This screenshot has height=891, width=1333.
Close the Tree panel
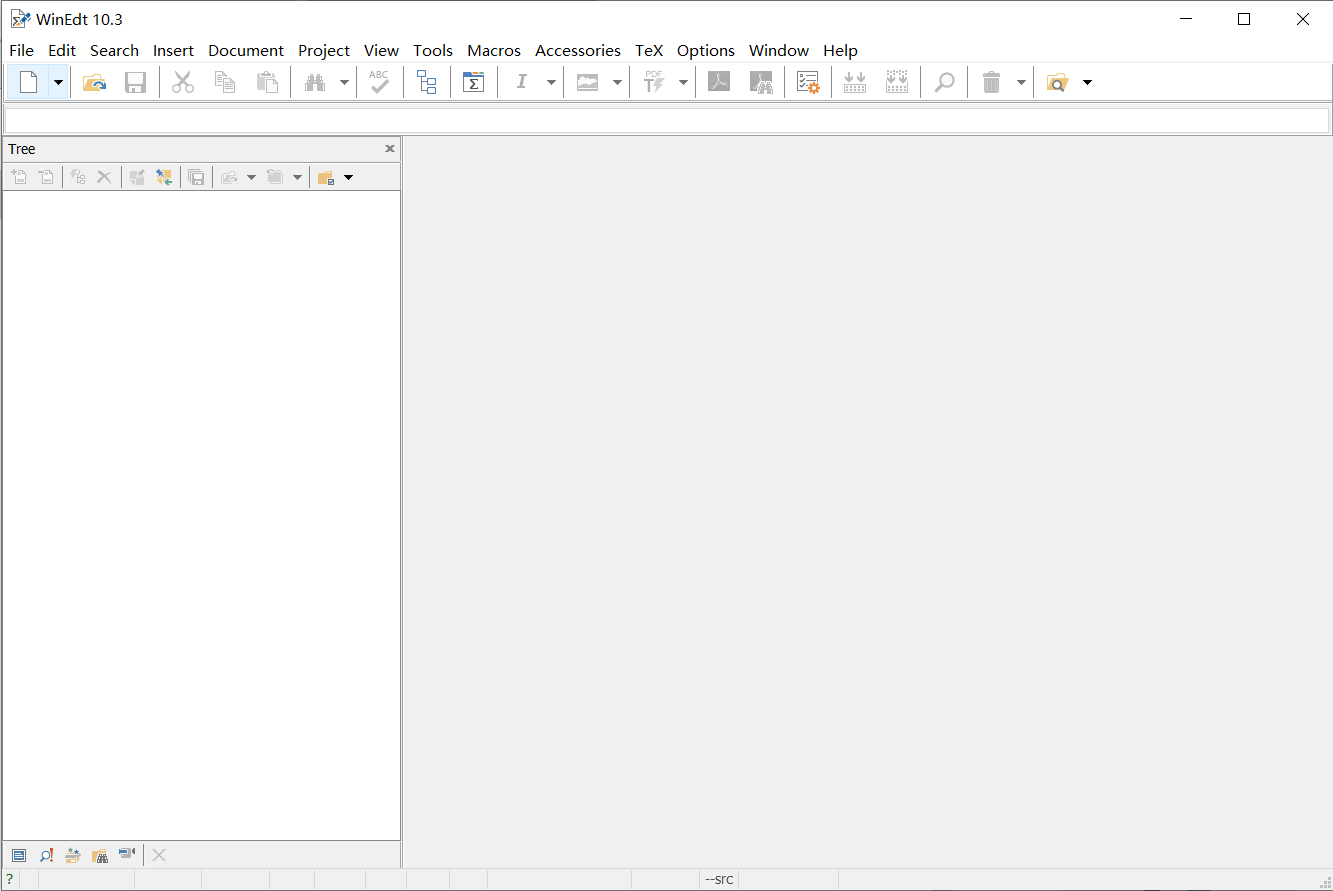point(390,149)
